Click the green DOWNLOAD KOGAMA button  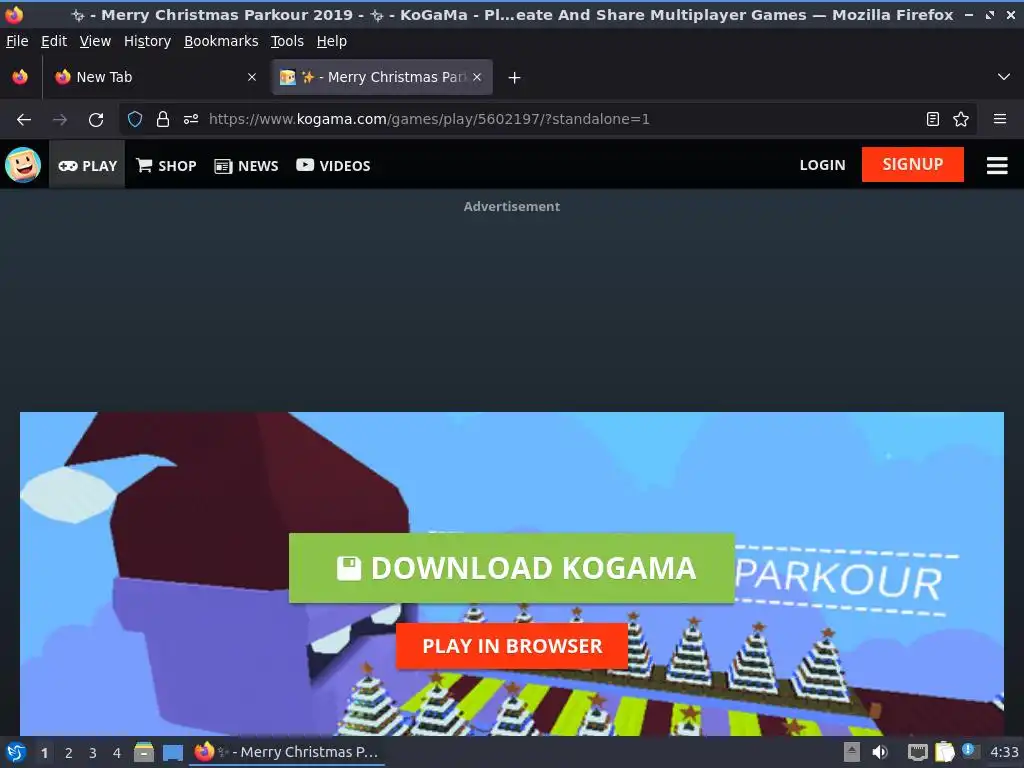pyautogui.click(x=512, y=568)
